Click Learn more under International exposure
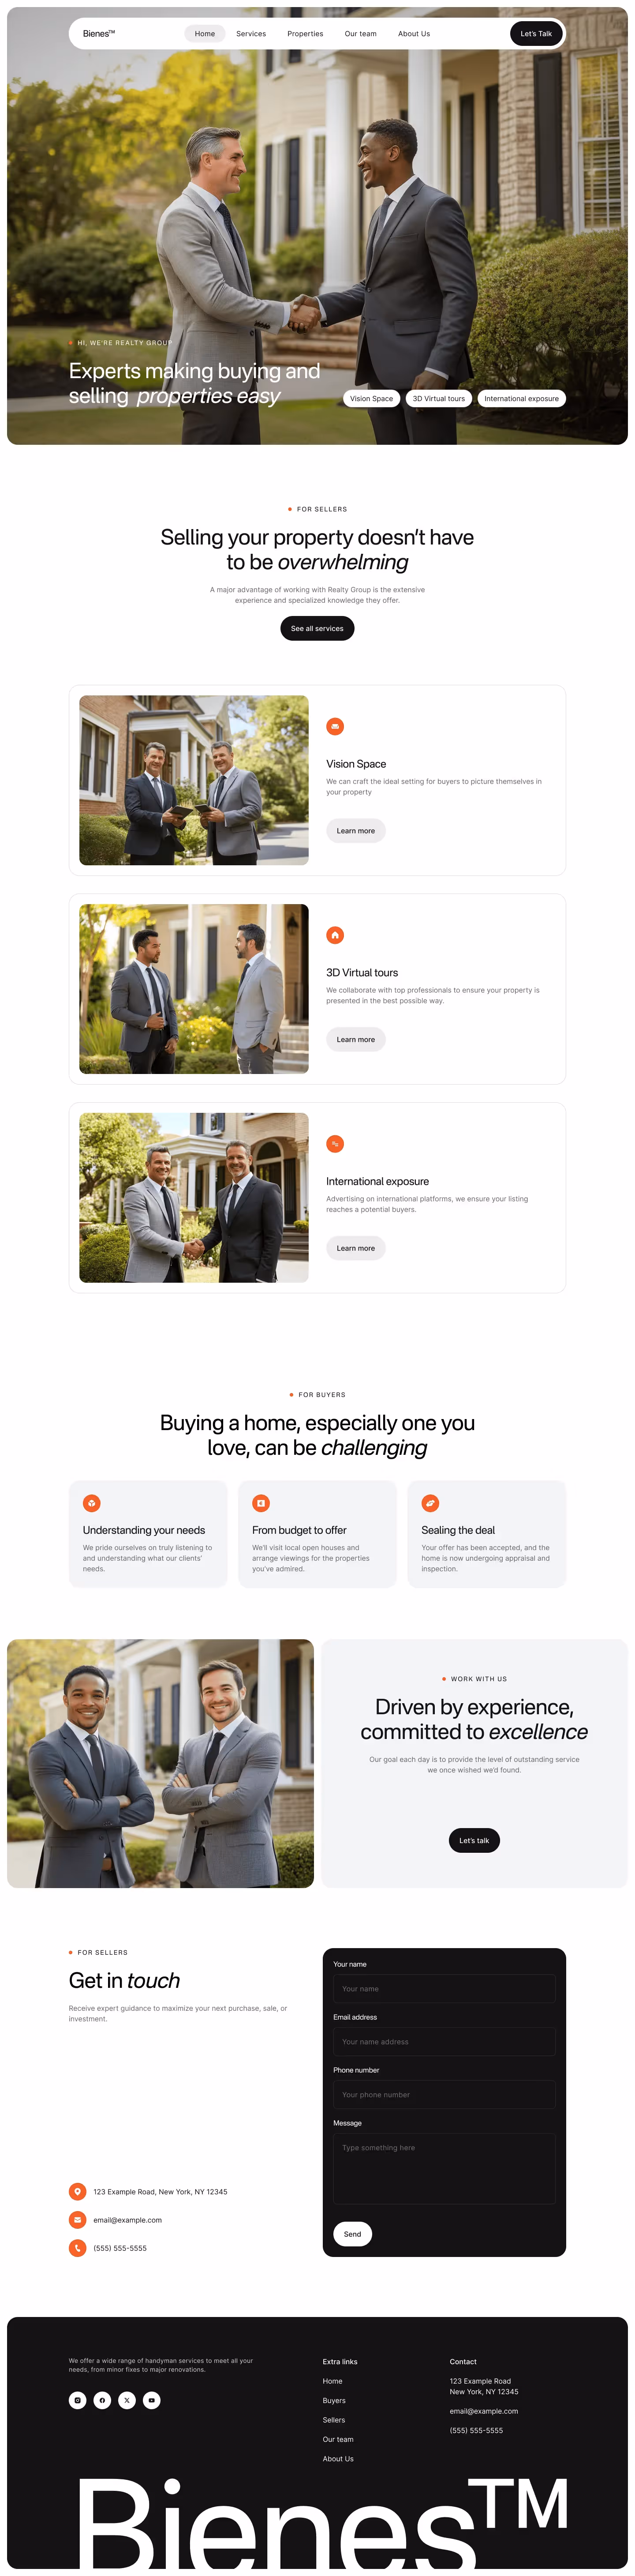This screenshot has height=2576, width=635. [356, 1248]
